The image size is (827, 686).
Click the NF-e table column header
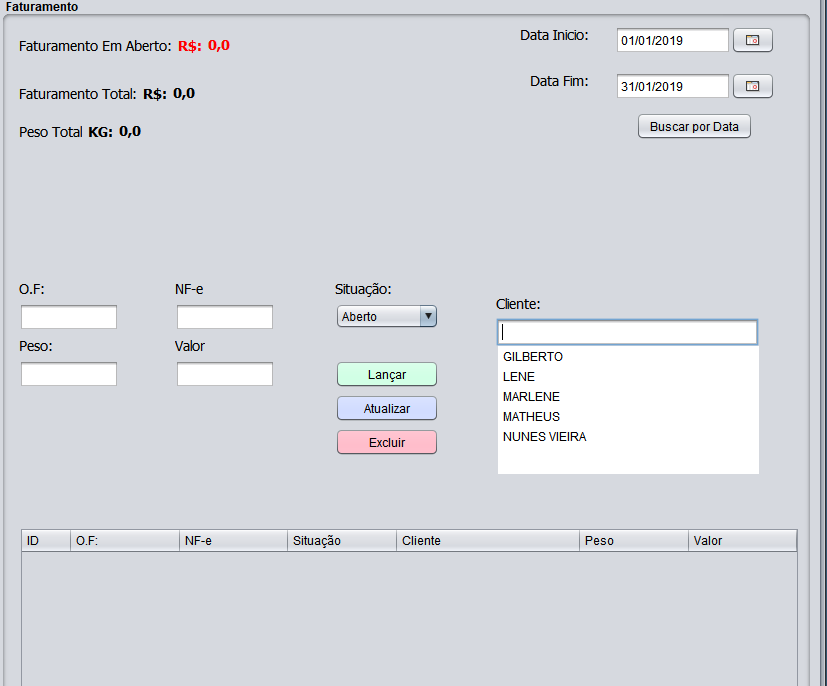point(233,541)
